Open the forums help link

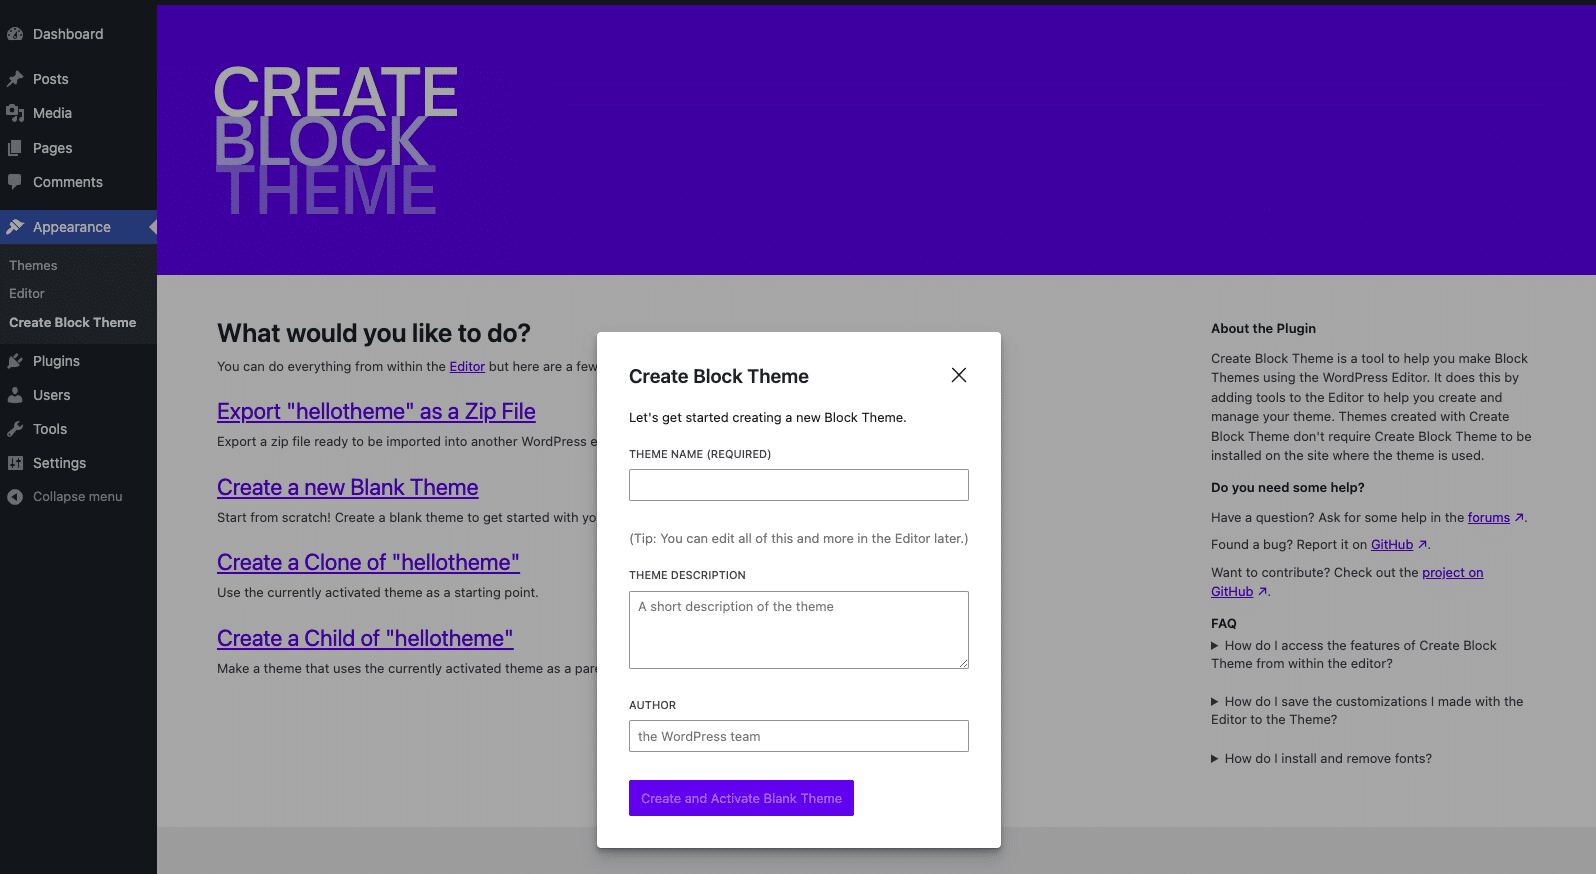tap(1488, 518)
